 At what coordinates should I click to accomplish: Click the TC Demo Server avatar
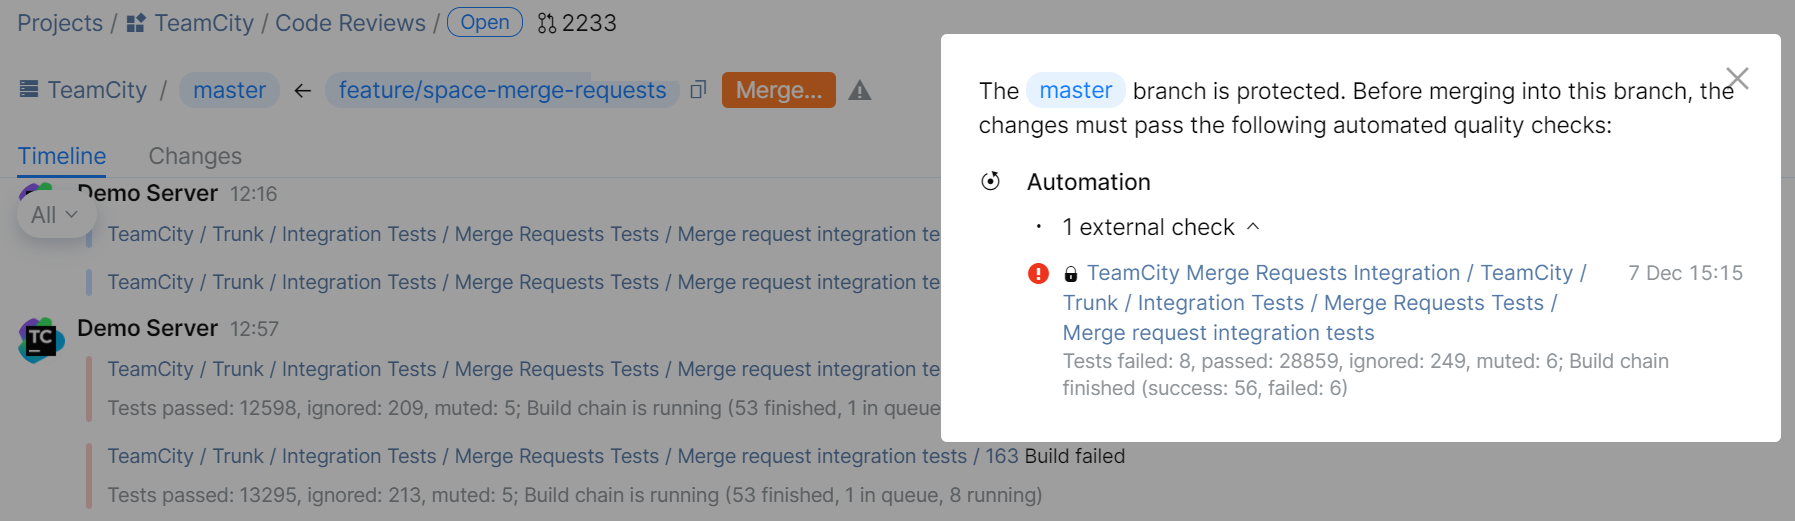pos(40,340)
